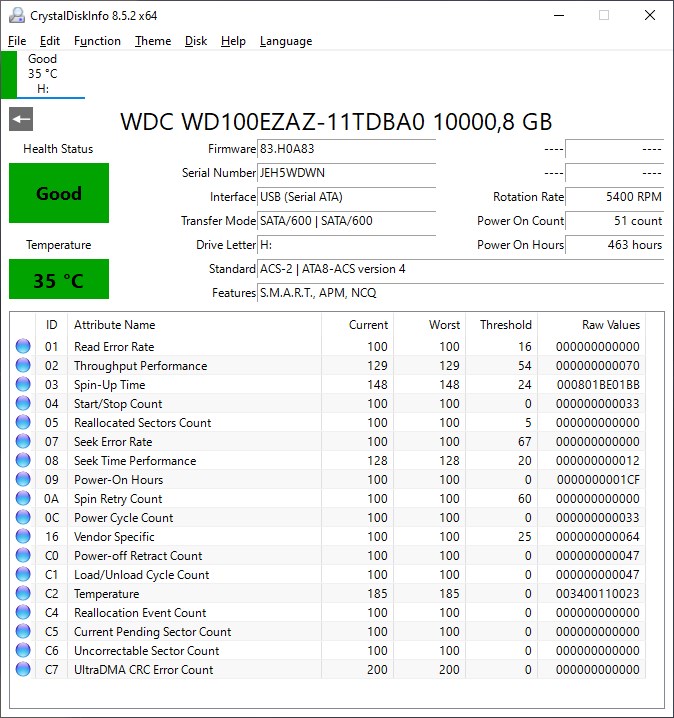Click status orb for UltraDMA CRC Error Count
The height and width of the screenshot is (718, 674).
[x=23, y=669]
